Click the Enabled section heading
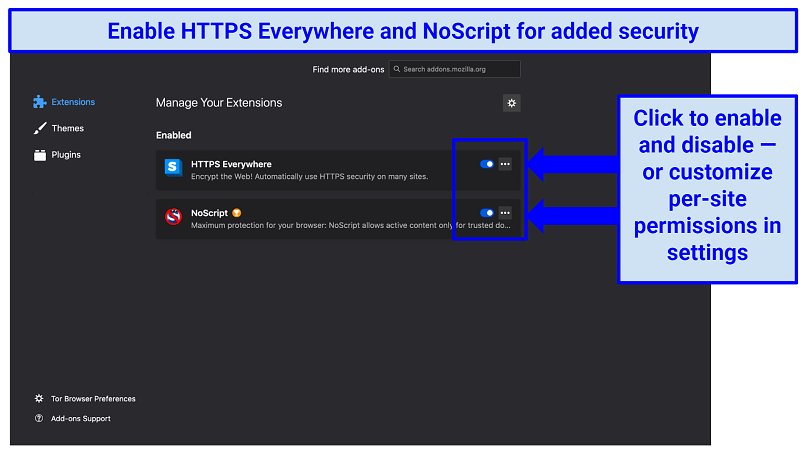This screenshot has height=453, width=806. click(x=174, y=135)
